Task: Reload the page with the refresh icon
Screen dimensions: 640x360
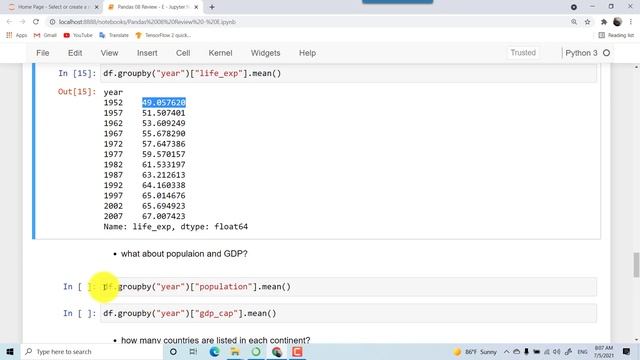Action: pos(36,22)
